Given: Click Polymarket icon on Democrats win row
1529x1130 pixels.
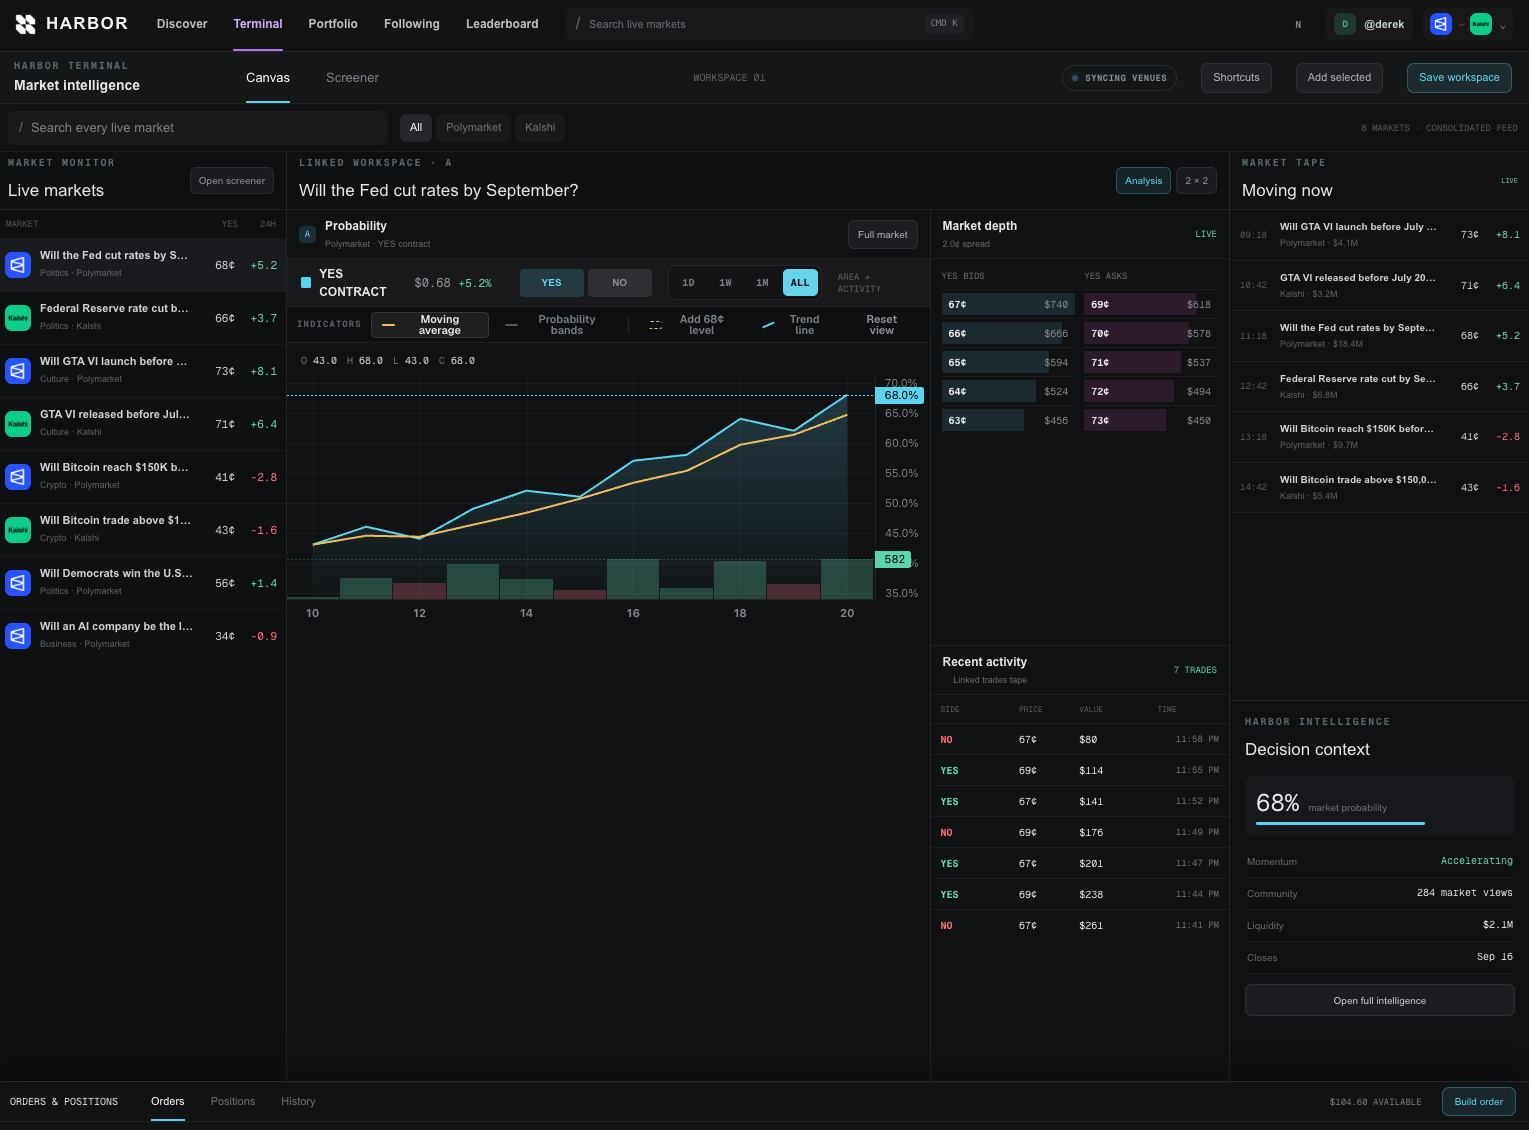Looking at the screenshot, I should click(x=18, y=583).
